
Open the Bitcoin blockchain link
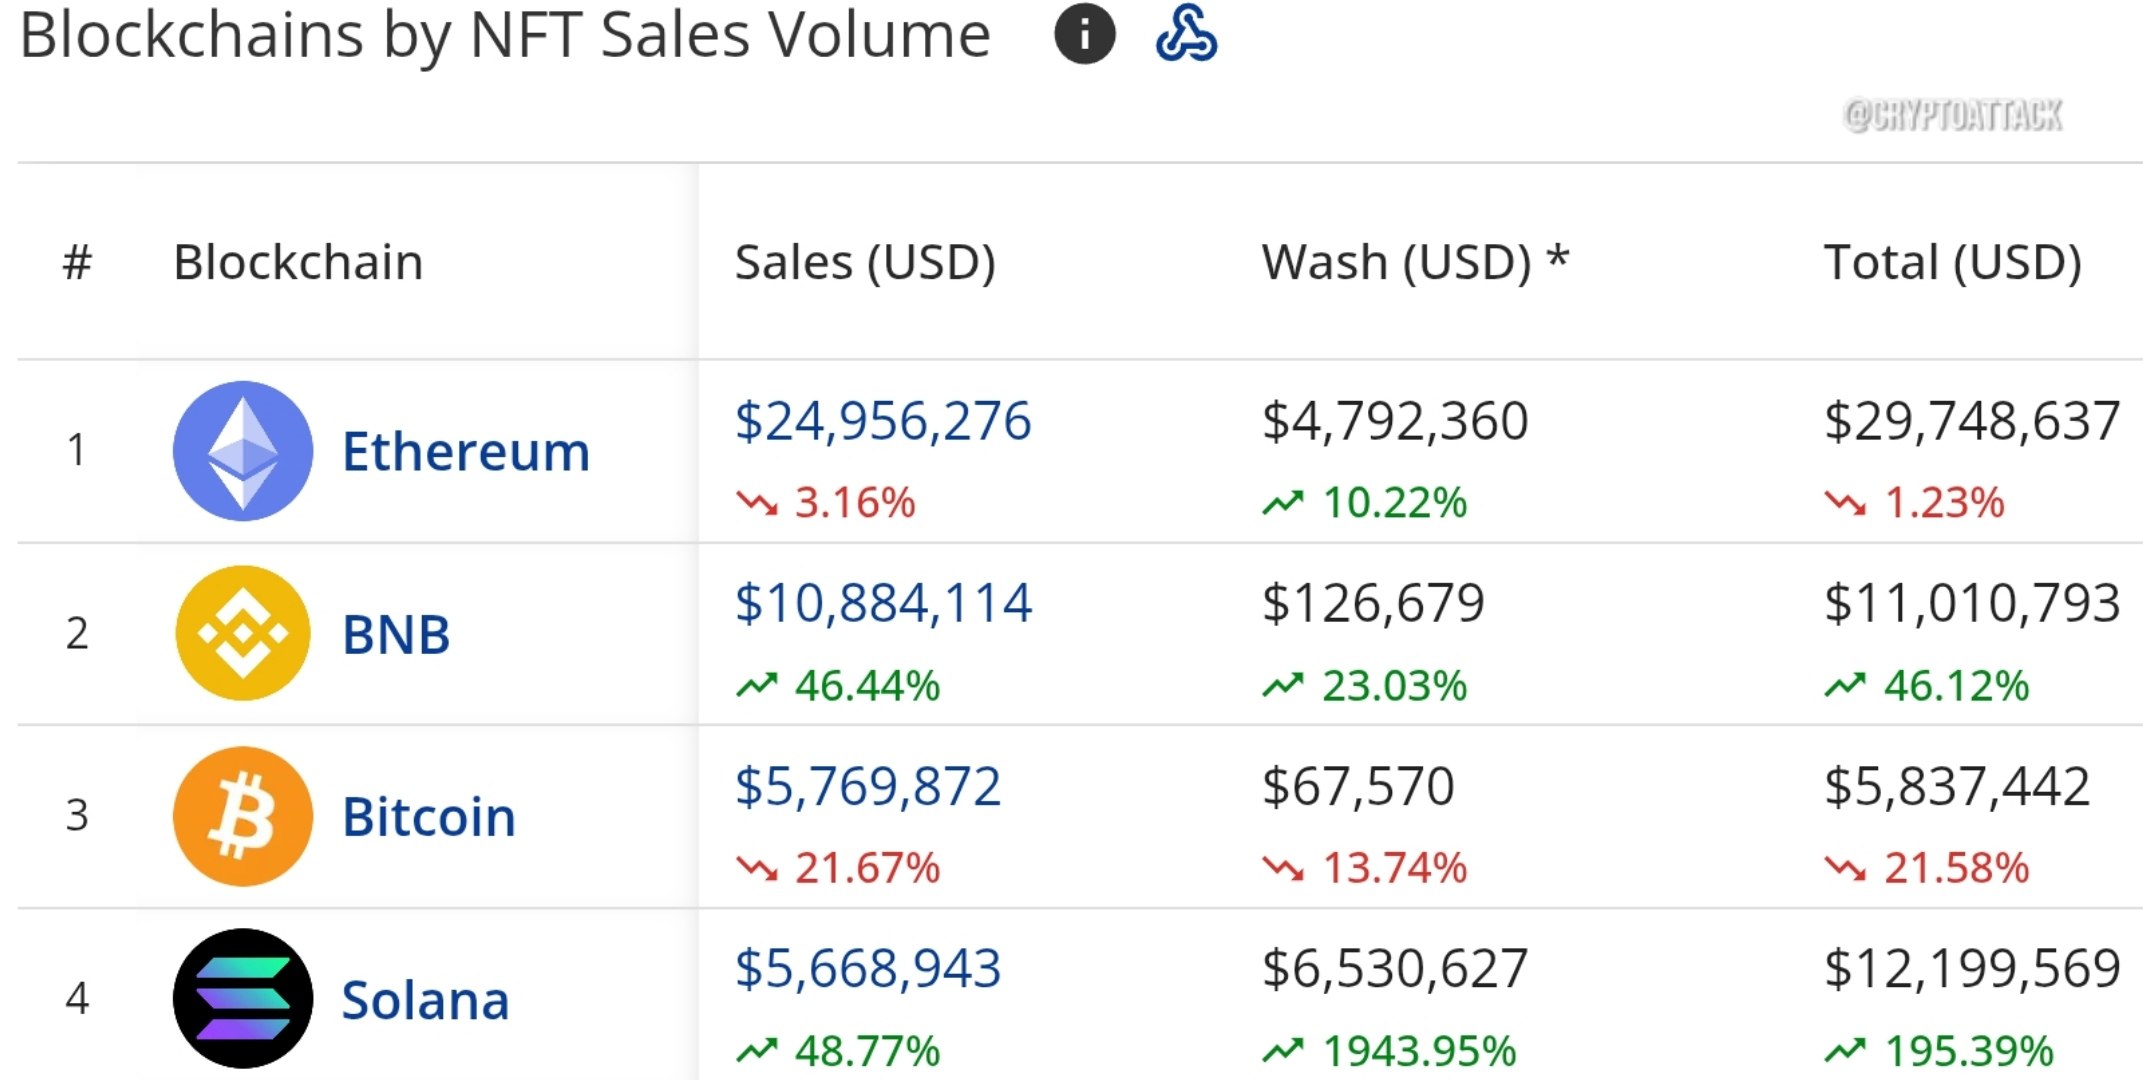click(x=429, y=816)
